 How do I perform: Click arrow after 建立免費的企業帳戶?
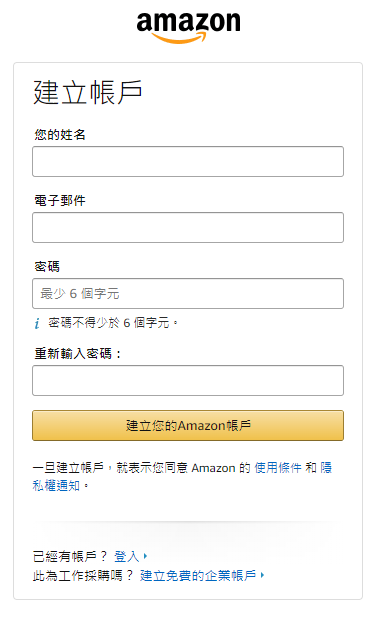point(262,575)
